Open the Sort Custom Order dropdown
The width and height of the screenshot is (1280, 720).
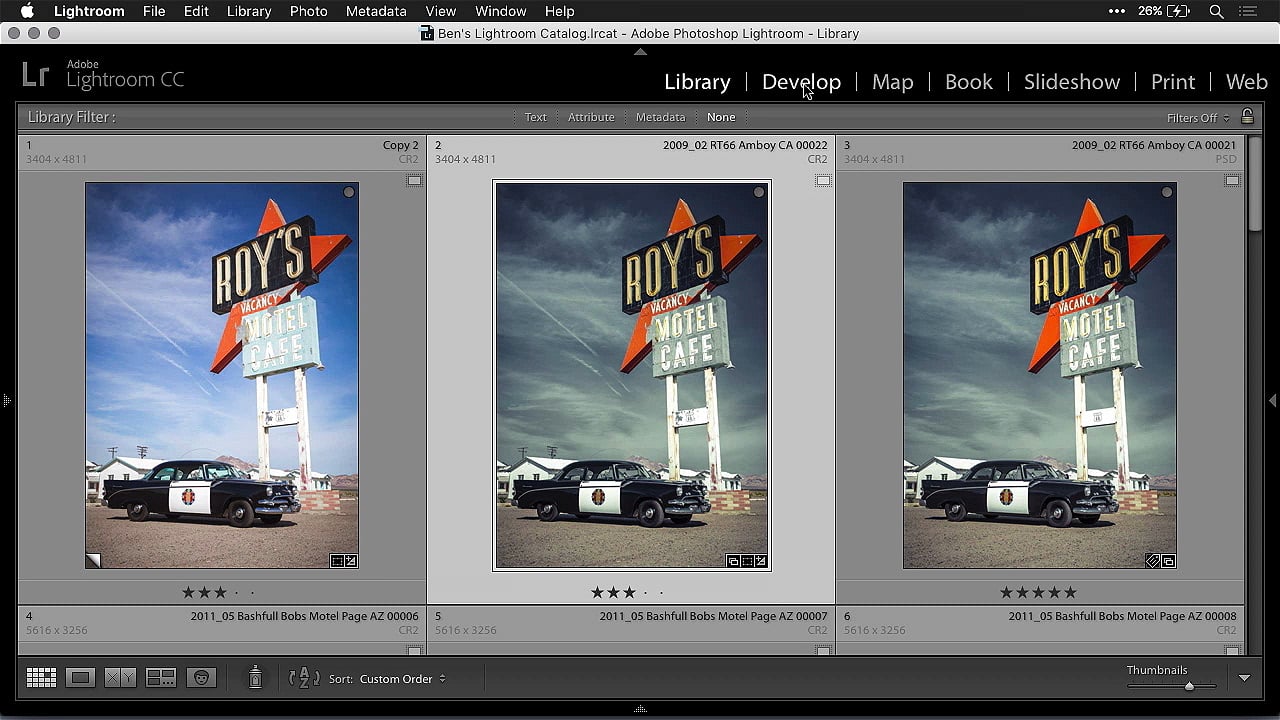(x=403, y=679)
